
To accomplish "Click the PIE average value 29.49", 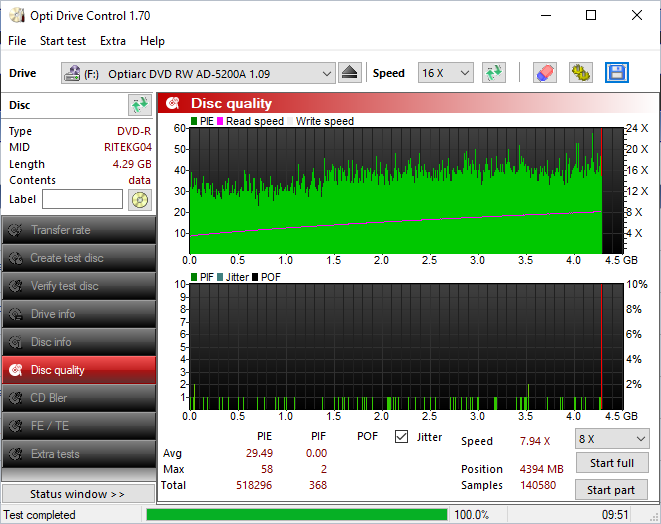I will pyautogui.click(x=259, y=453).
